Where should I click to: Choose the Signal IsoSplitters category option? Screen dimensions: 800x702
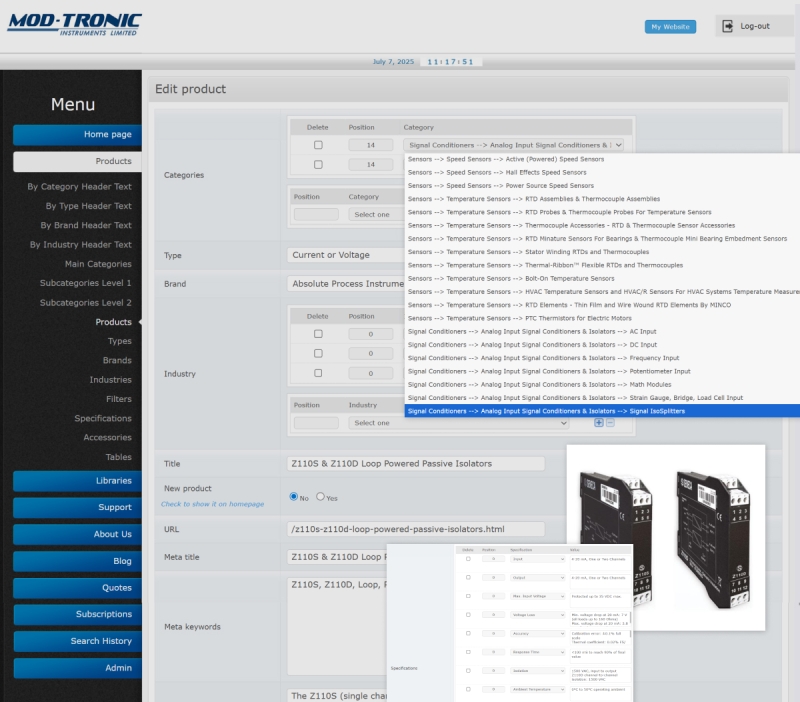[x=602, y=411]
